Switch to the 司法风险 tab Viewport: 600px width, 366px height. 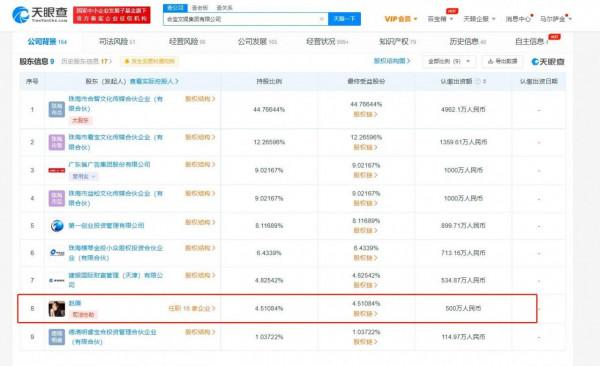pos(117,42)
